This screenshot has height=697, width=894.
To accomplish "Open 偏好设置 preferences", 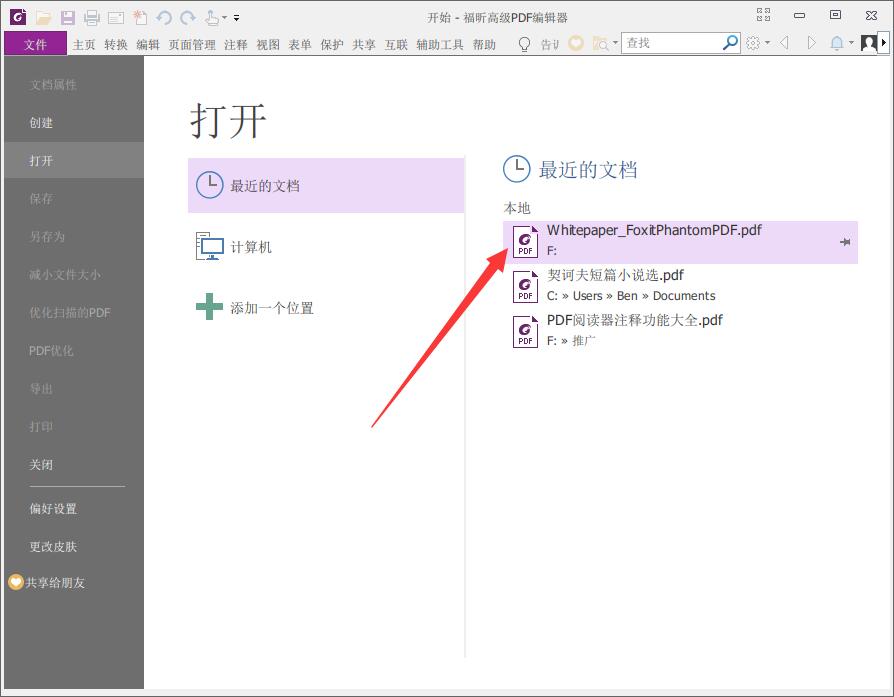I will tap(74, 508).
